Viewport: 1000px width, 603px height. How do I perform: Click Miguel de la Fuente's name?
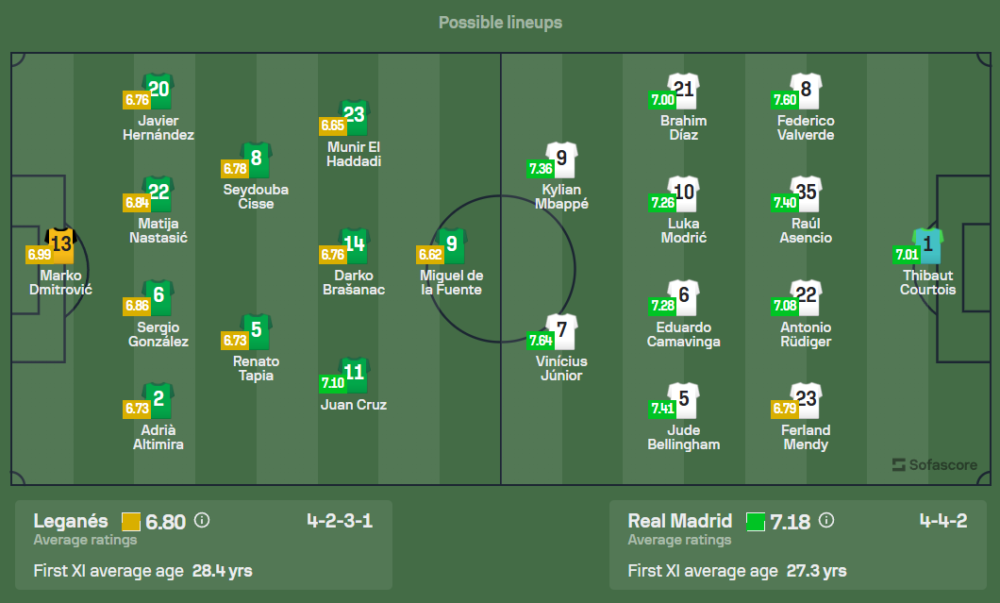click(451, 282)
